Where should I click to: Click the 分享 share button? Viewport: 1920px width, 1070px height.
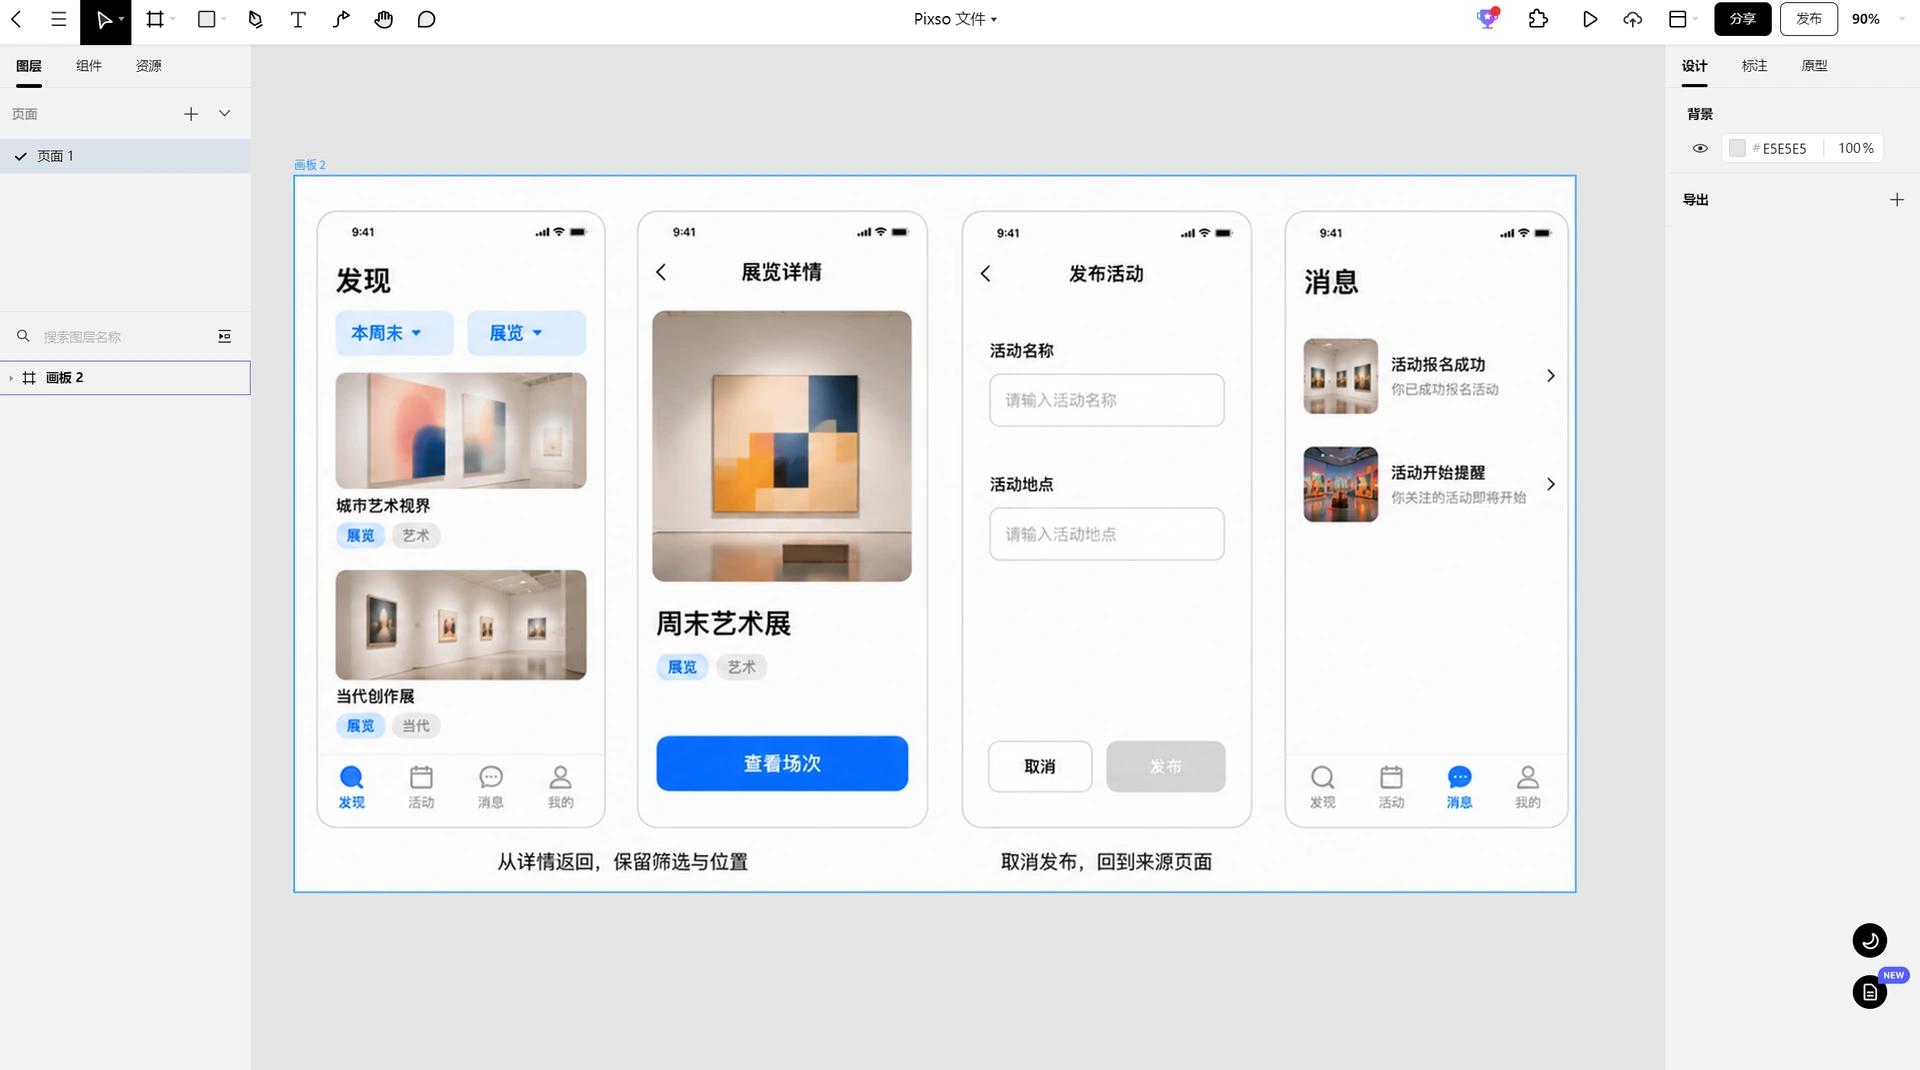[1742, 19]
